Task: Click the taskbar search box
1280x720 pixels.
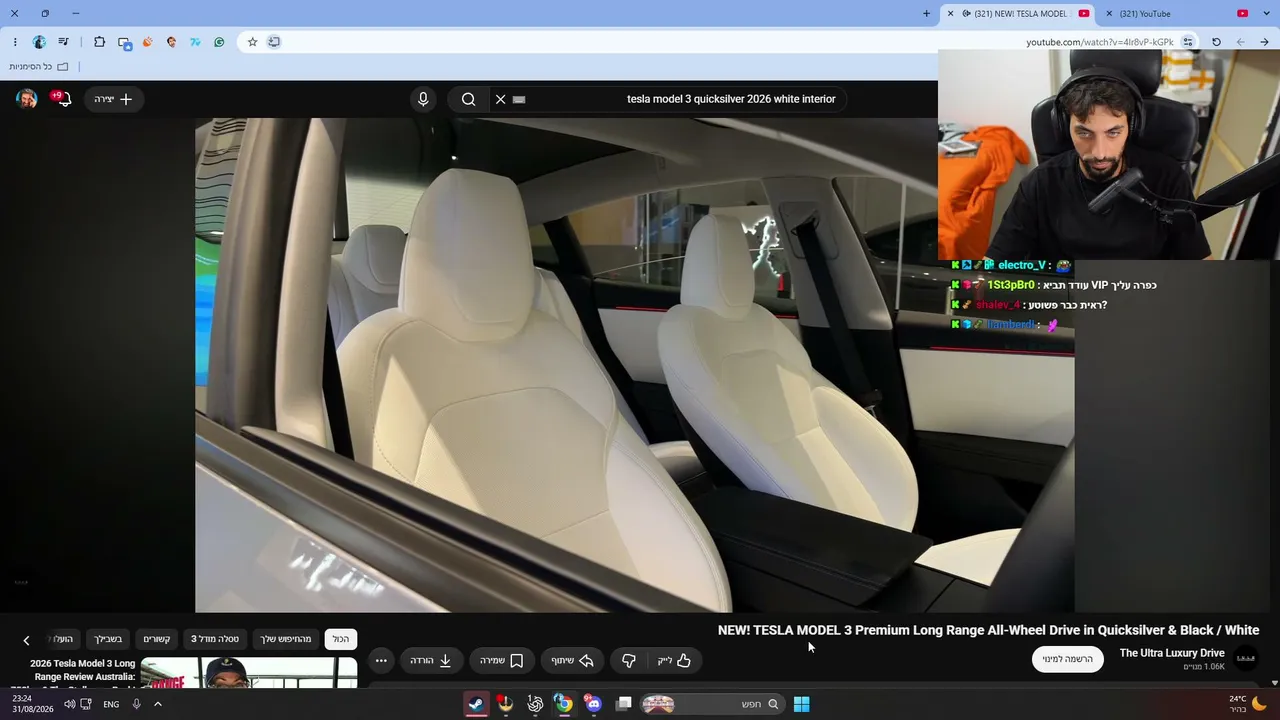Action: [712, 704]
